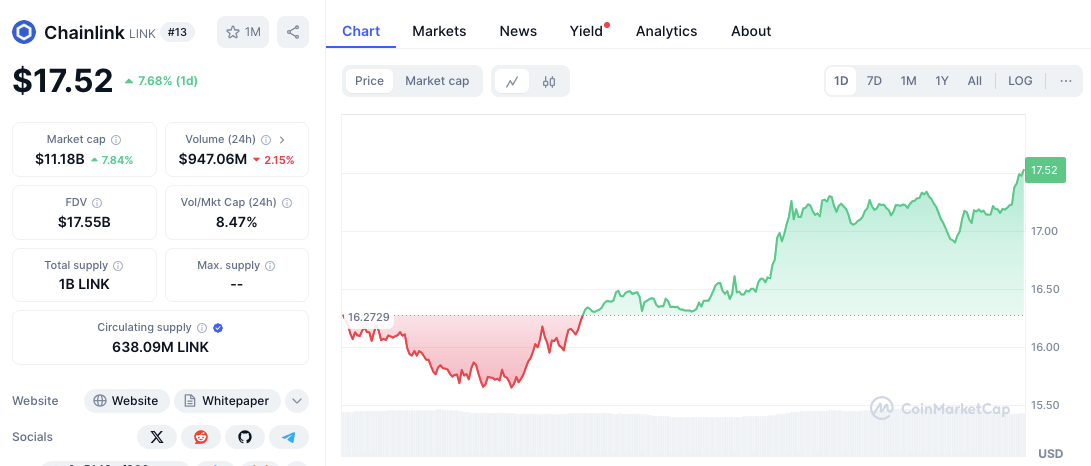Expand more website links chevron
The image size is (1091, 466).
[297, 401]
